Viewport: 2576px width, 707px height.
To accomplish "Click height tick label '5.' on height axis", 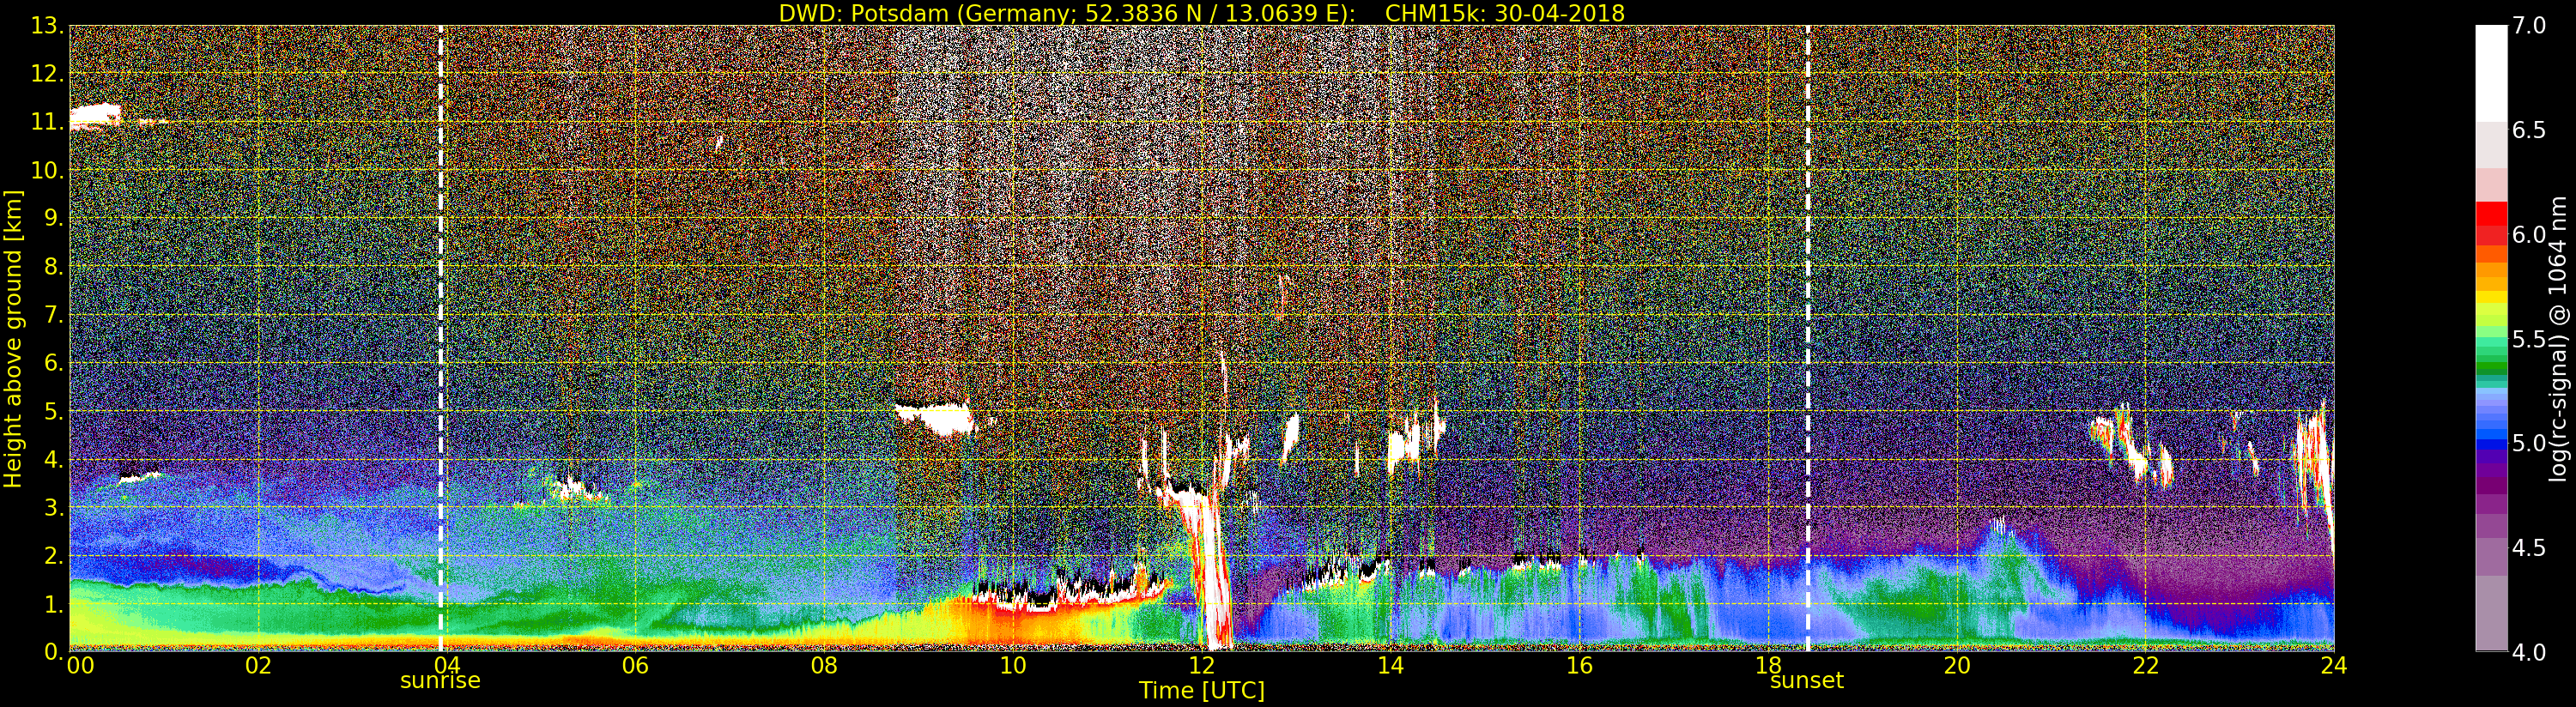I will [x=53, y=411].
